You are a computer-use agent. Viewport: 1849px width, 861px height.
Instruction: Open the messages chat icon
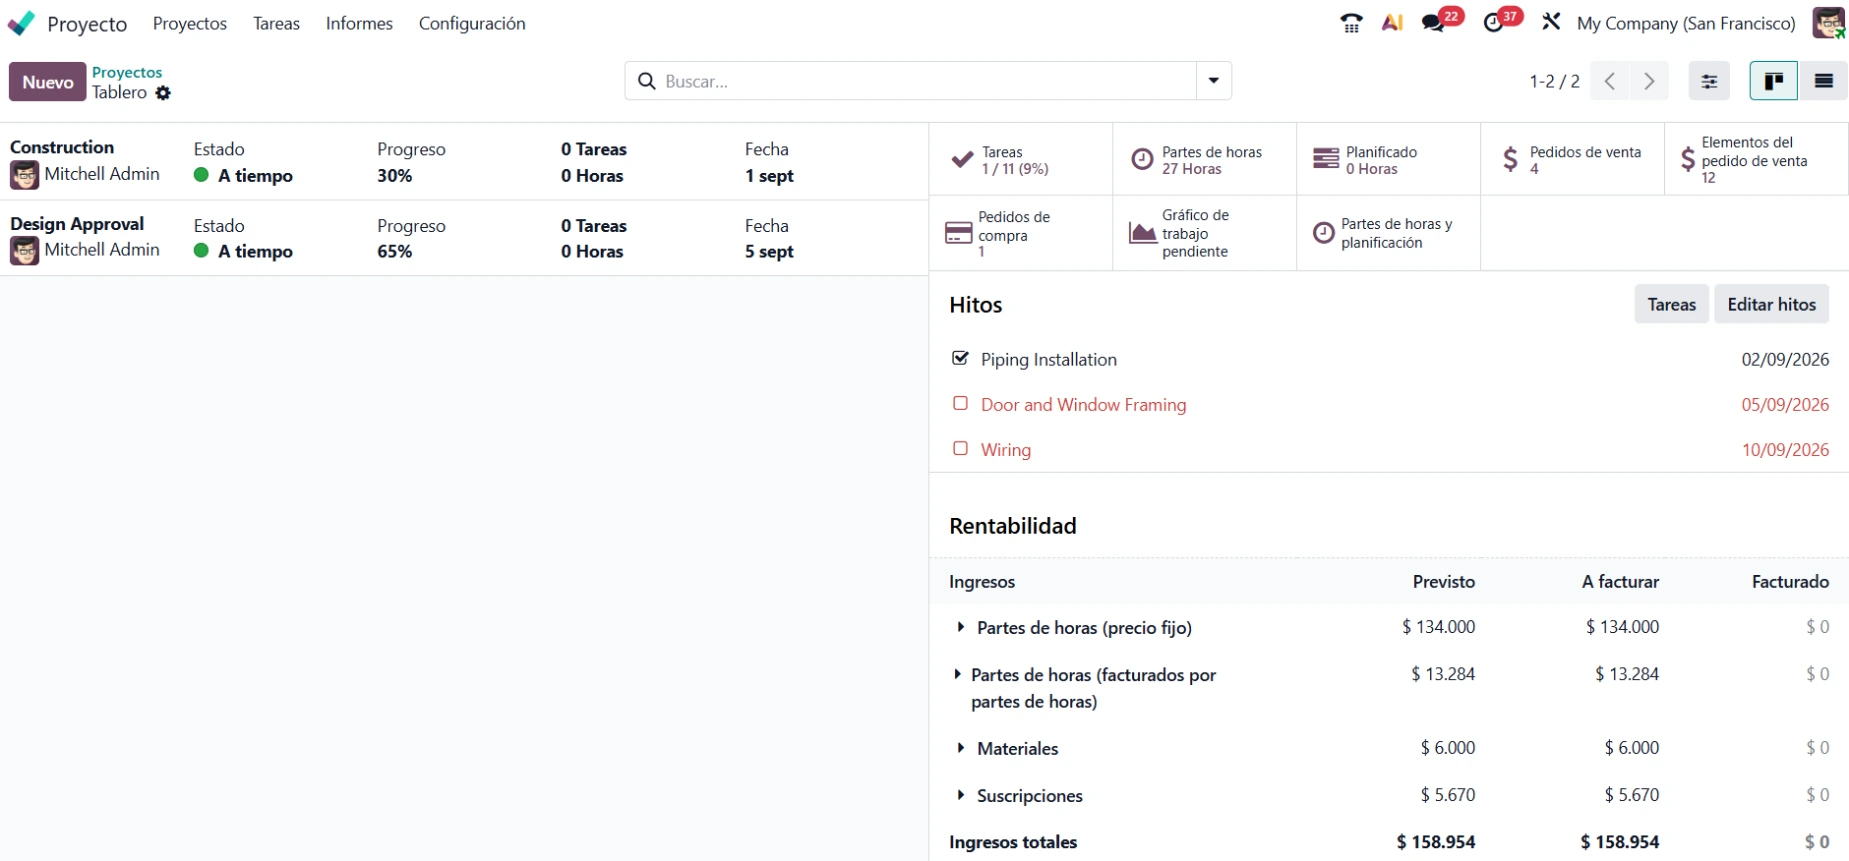point(1433,23)
